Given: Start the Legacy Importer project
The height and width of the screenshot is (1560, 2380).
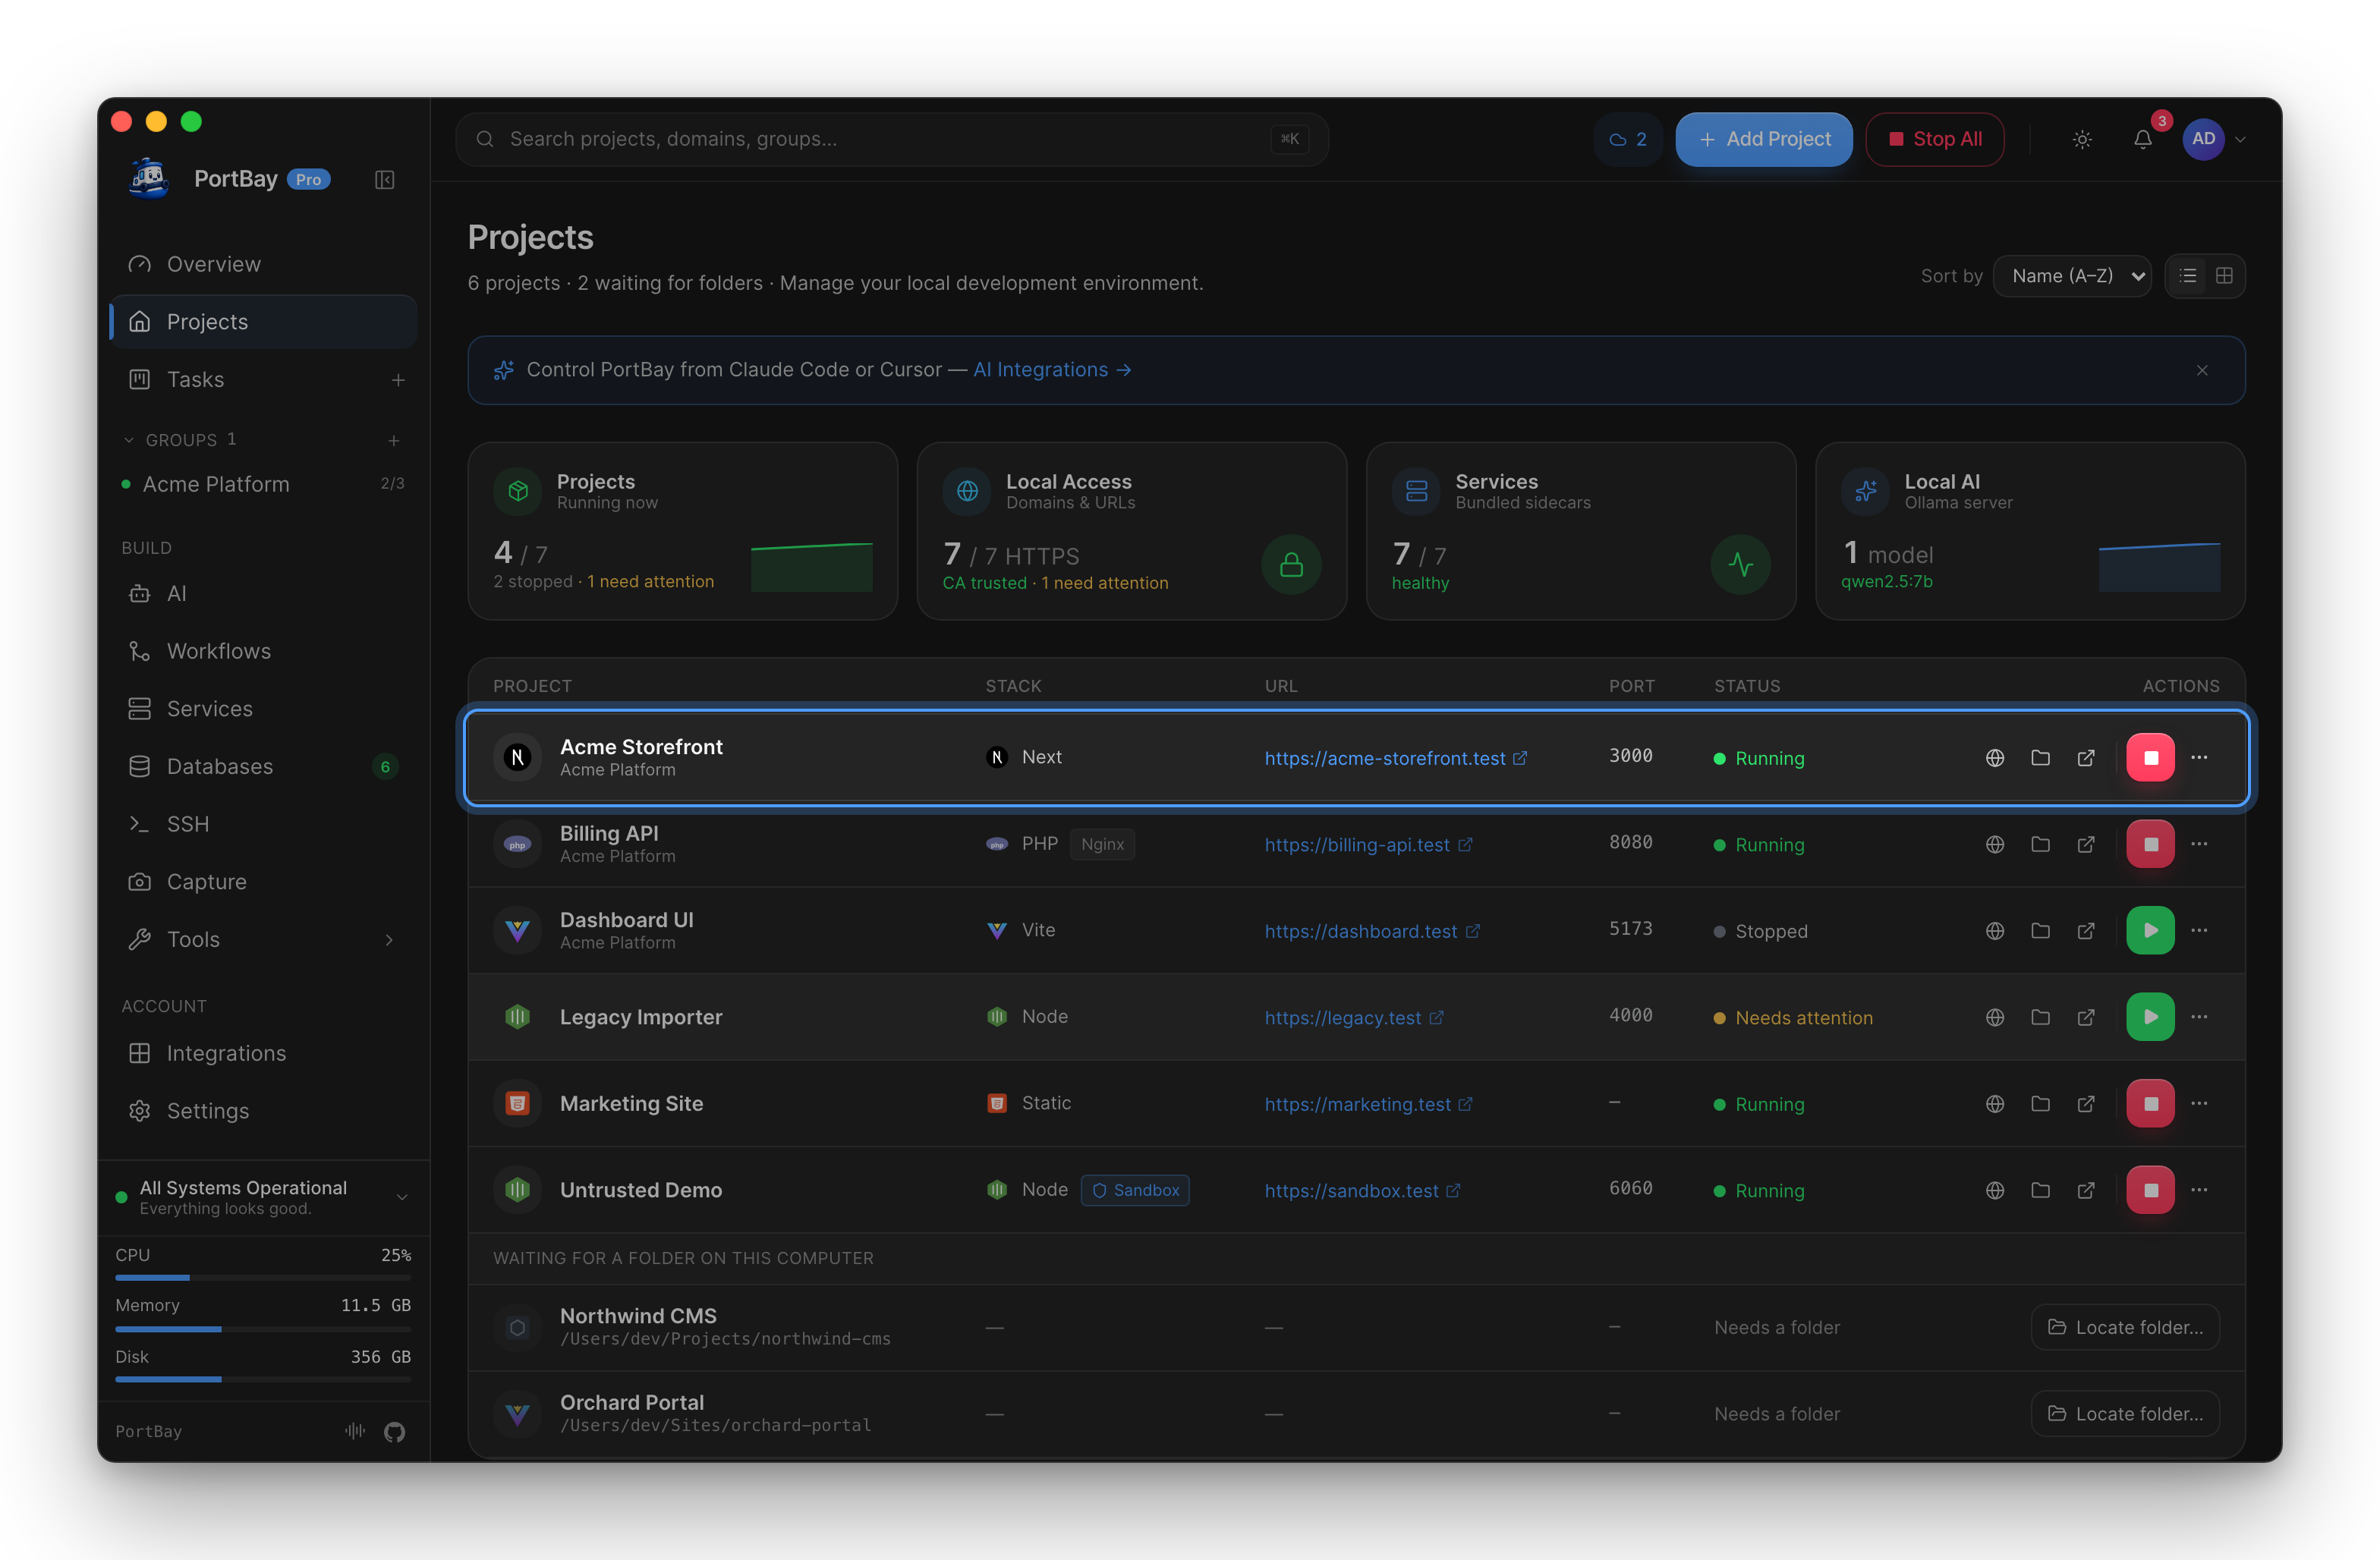Looking at the screenshot, I should pos(2150,1017).
